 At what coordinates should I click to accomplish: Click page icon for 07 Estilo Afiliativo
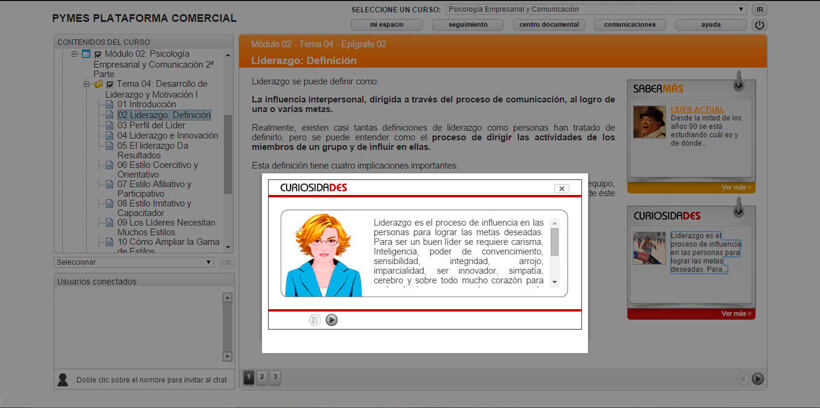point(109,185)
